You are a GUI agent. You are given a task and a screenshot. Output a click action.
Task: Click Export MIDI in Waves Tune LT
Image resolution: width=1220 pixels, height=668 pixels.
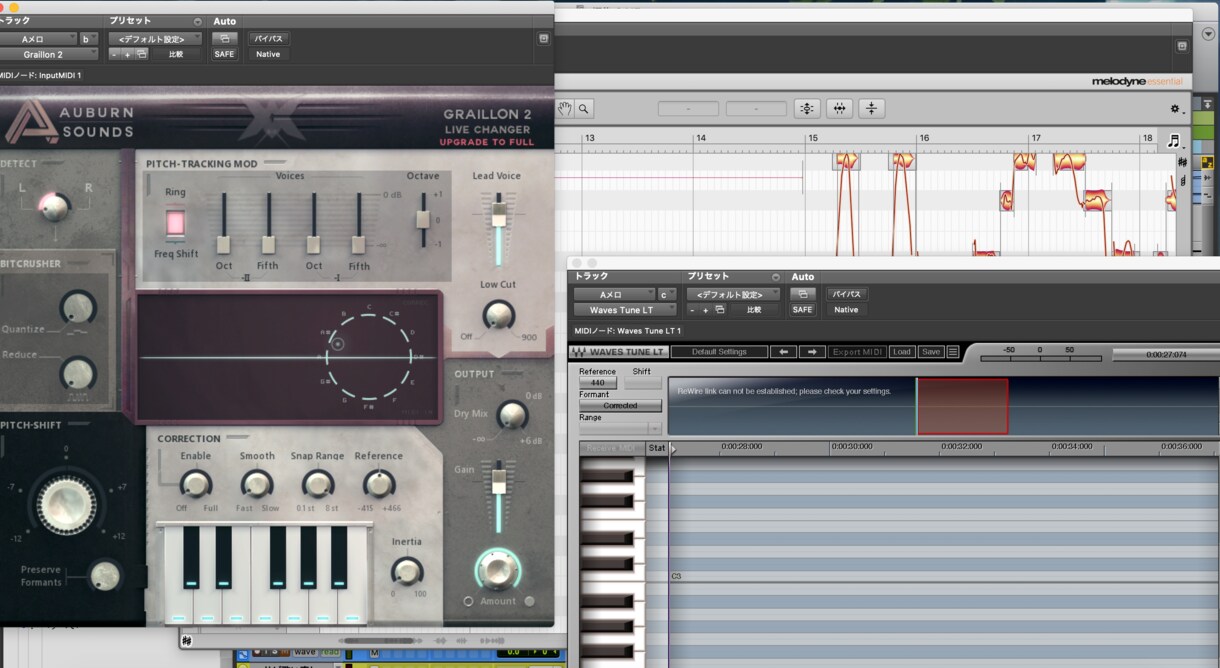click(x=858, y=352)
